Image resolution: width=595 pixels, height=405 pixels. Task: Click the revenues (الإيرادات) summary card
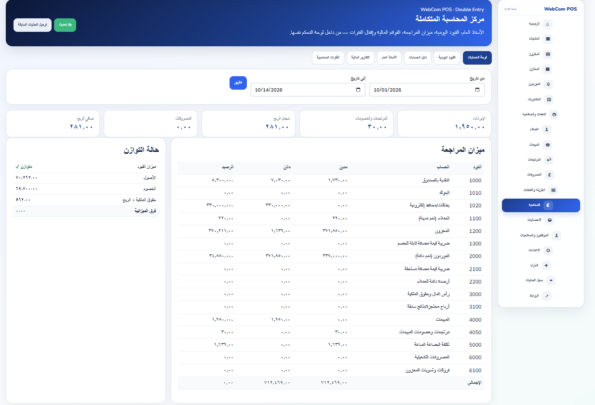(x=444, y=124)
